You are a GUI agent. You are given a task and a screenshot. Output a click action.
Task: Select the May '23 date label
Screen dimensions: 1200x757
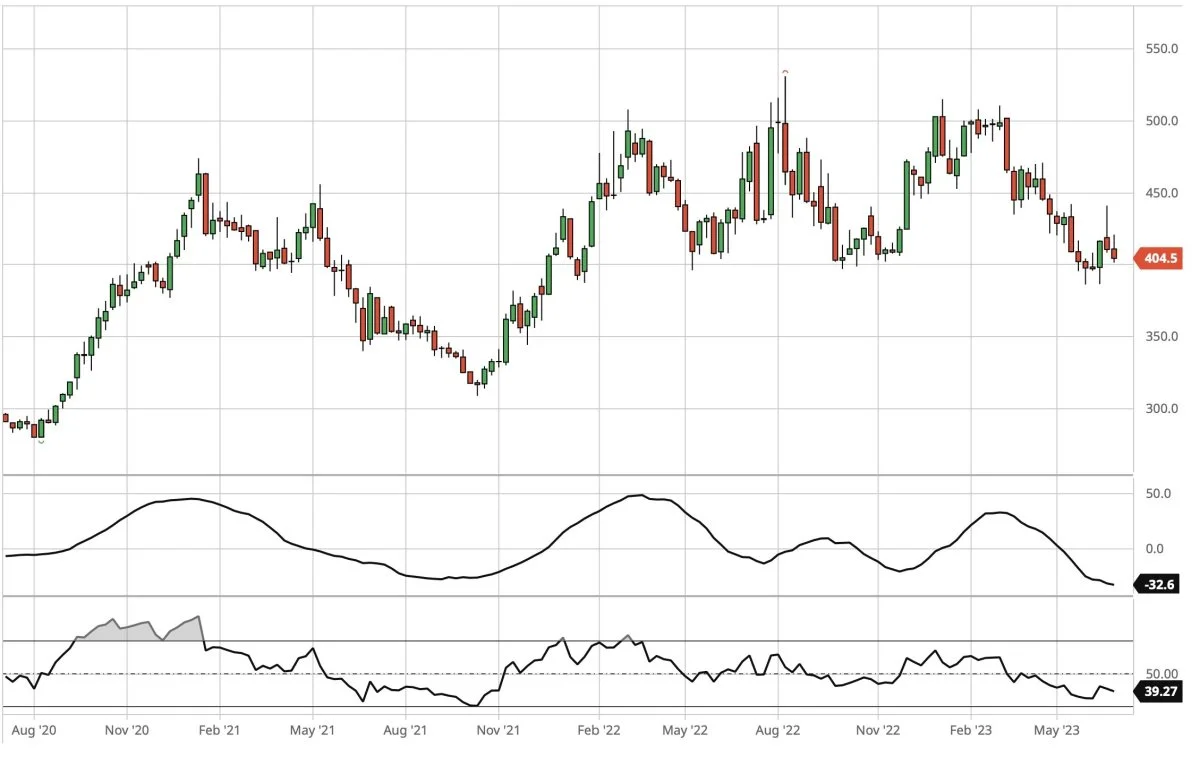coord(1057,730)
